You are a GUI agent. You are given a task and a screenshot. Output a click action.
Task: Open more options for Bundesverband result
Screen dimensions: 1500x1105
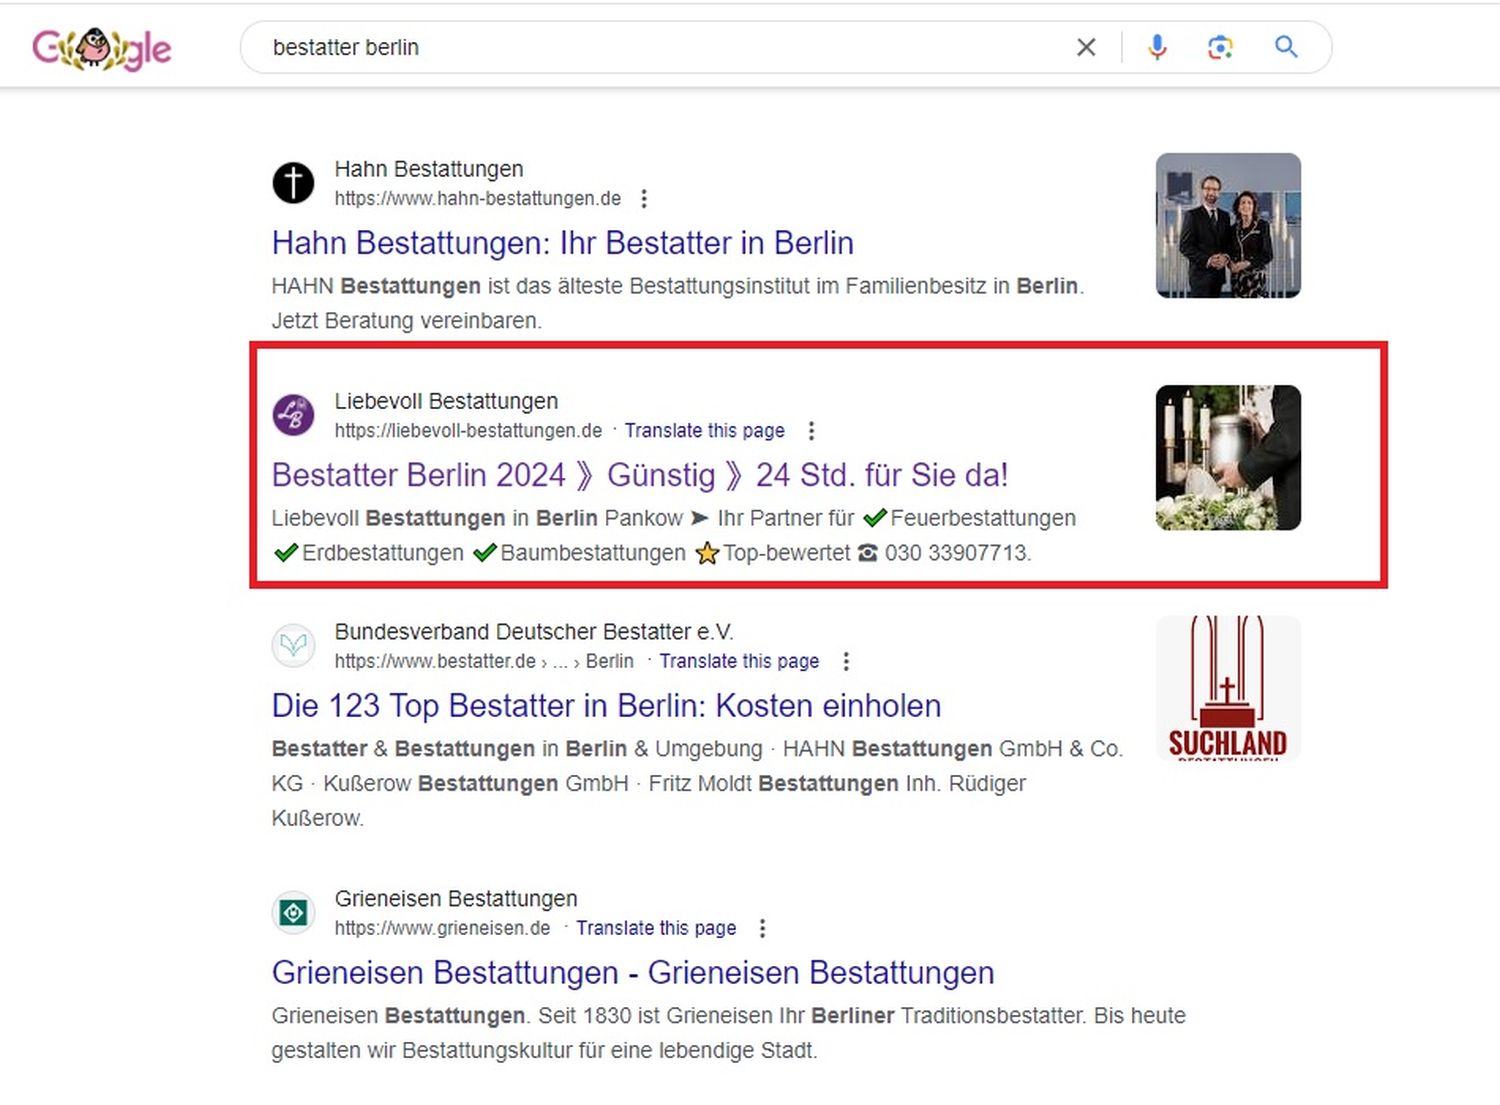(846, 662)
